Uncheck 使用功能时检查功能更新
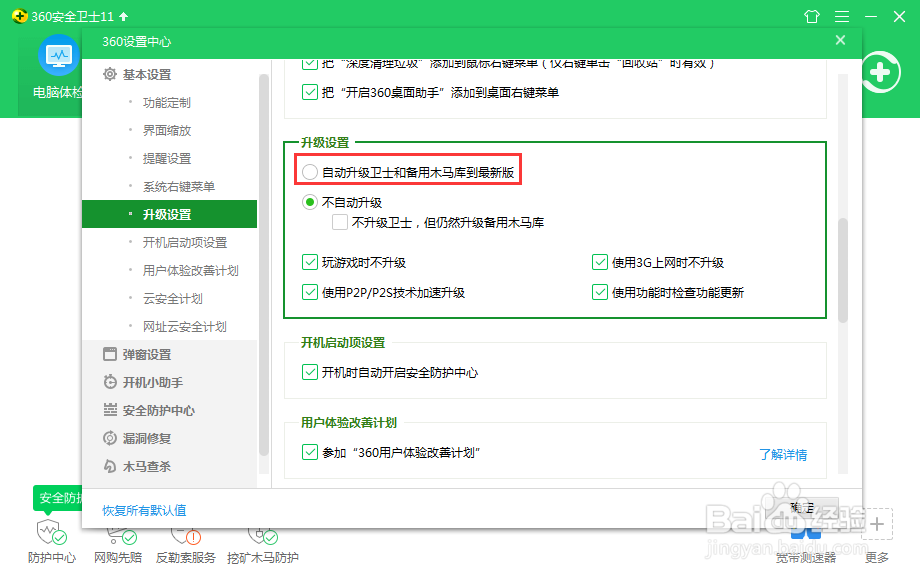Viewport: 920px width, 580px height. click(x=600, y=292)
